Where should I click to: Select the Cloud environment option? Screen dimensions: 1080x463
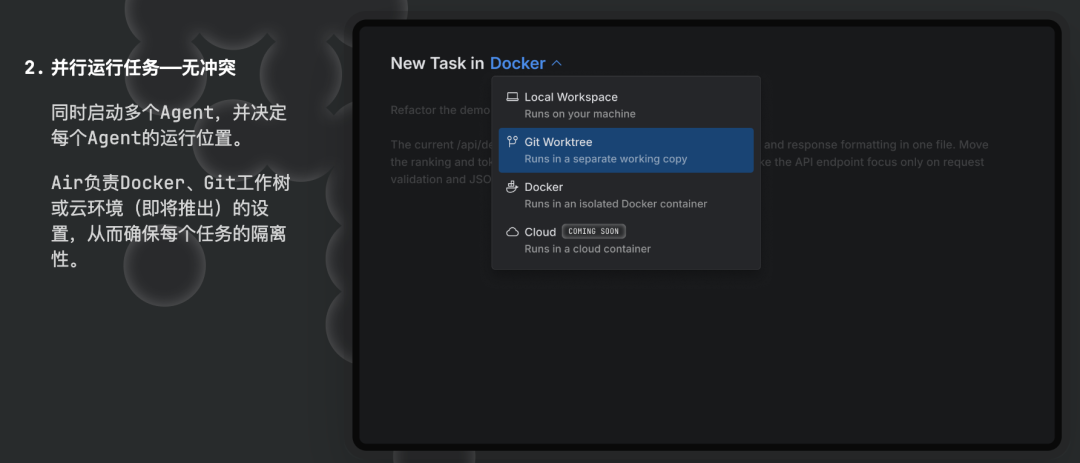[x=626, y=240]
